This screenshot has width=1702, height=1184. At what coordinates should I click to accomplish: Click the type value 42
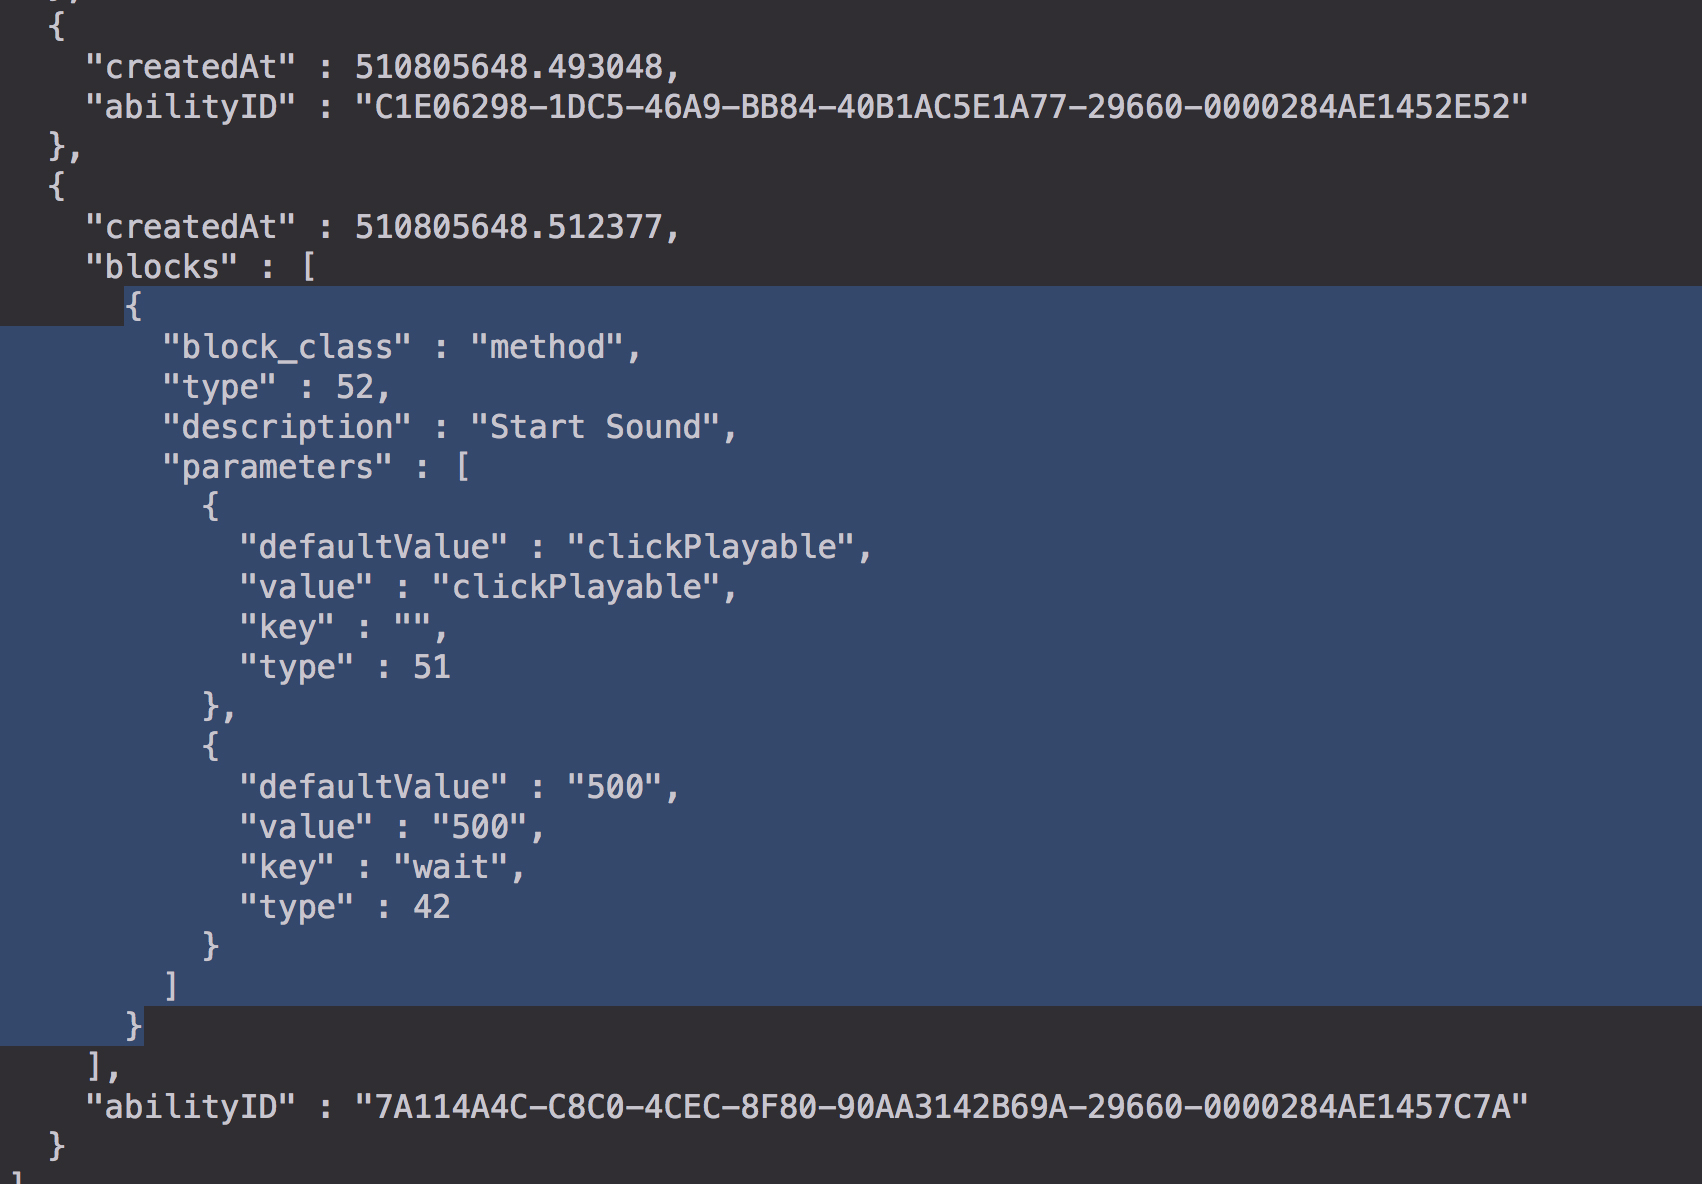432,907
